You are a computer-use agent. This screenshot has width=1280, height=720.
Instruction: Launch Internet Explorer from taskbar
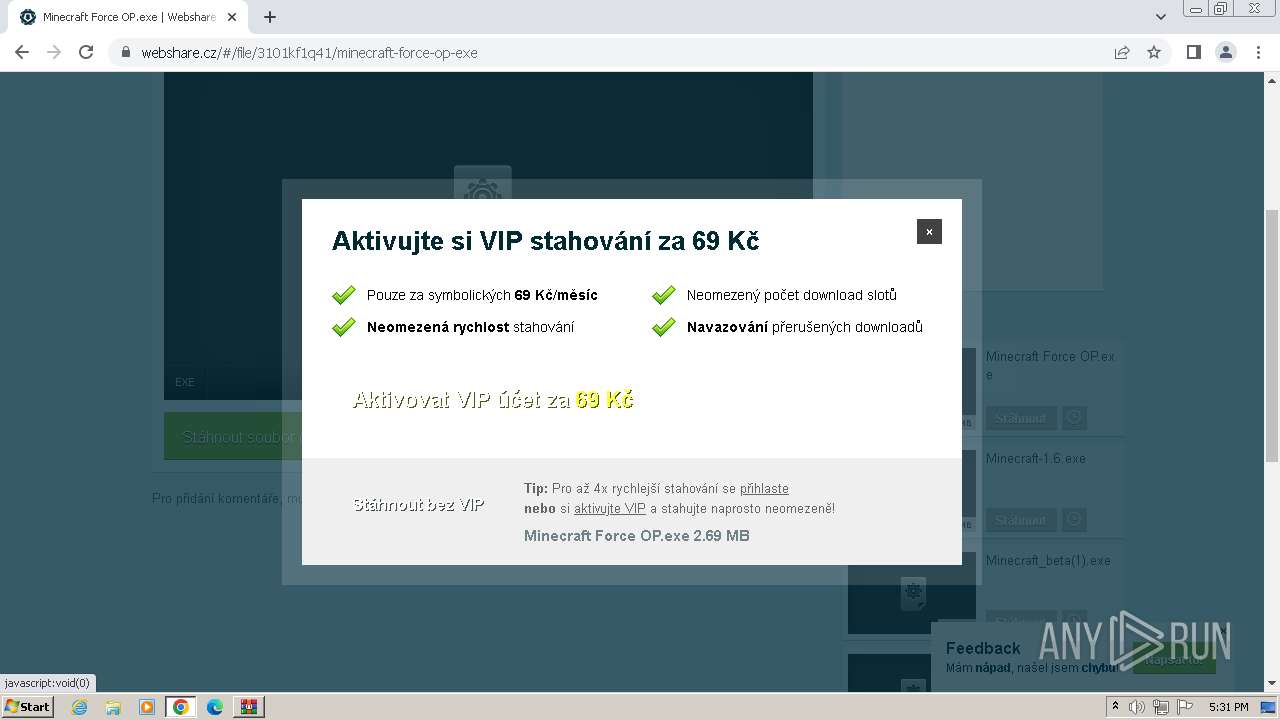point(79,707)
